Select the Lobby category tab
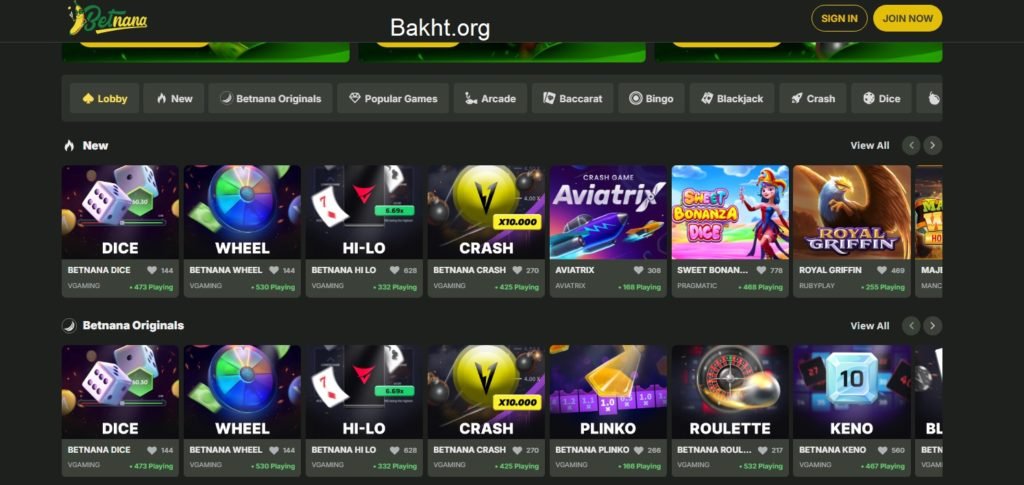The width and height of the screenshot is (1024, 485). click(104, 99)
